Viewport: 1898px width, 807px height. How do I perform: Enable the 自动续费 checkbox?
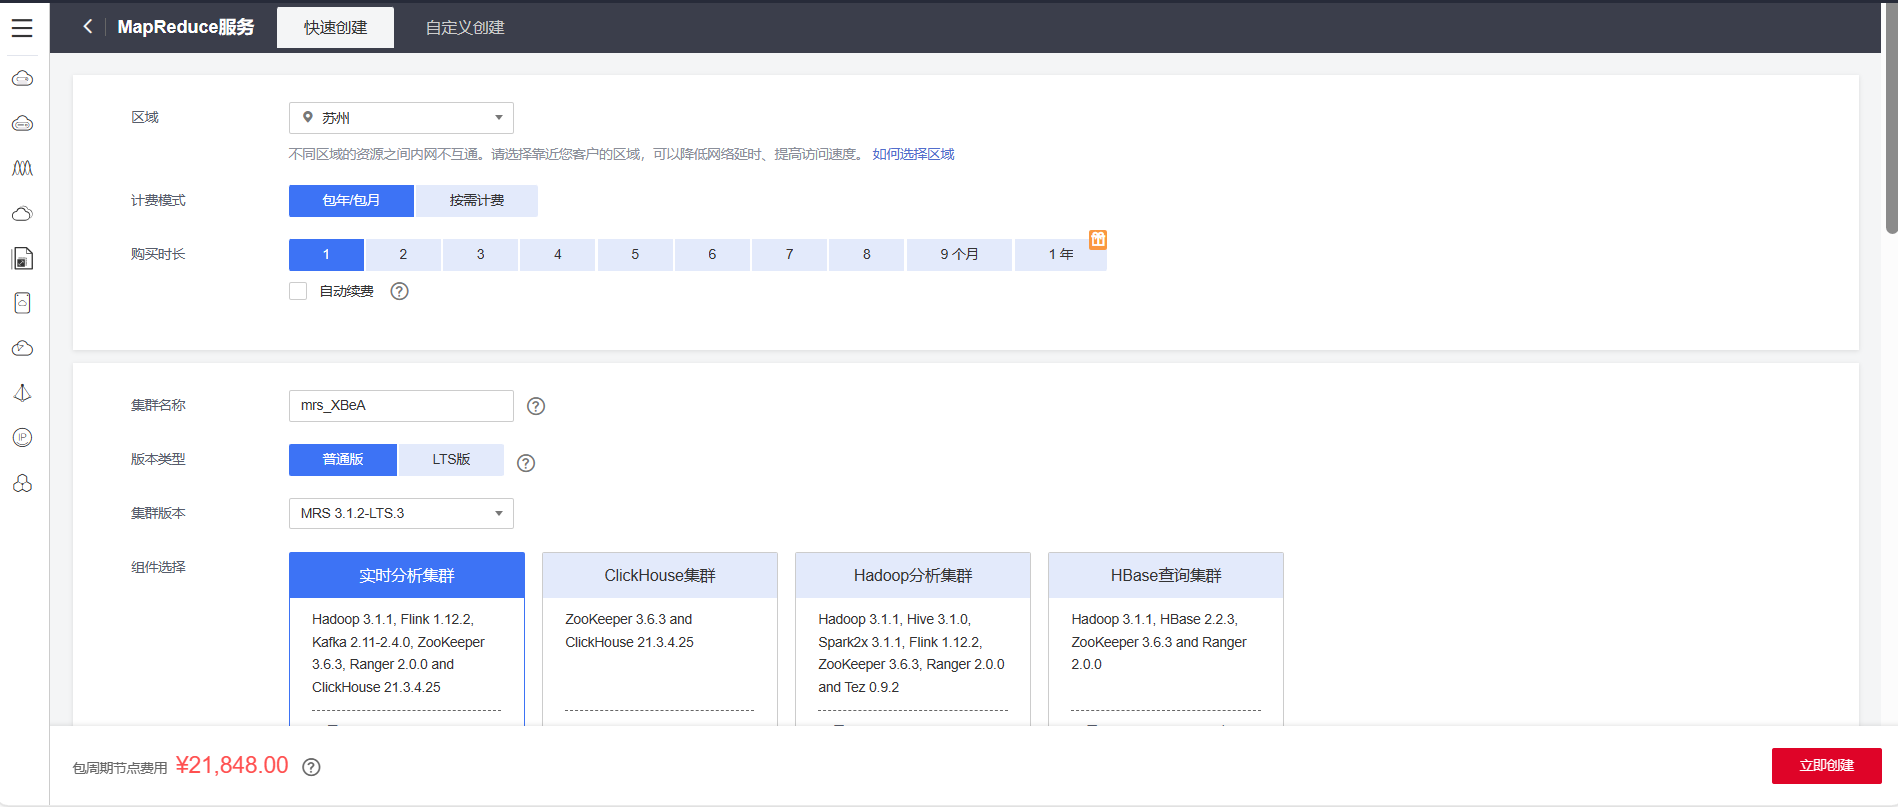pos(298,291)
